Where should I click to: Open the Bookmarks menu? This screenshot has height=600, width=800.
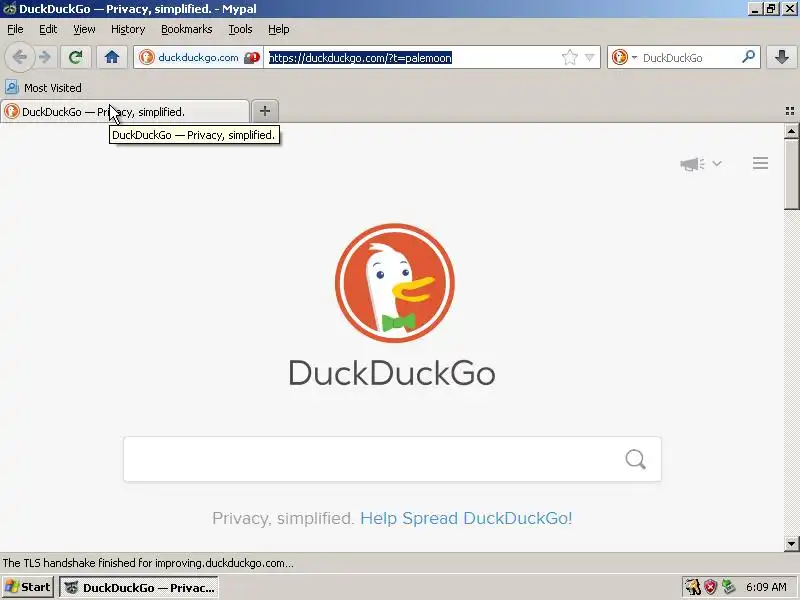187,29
